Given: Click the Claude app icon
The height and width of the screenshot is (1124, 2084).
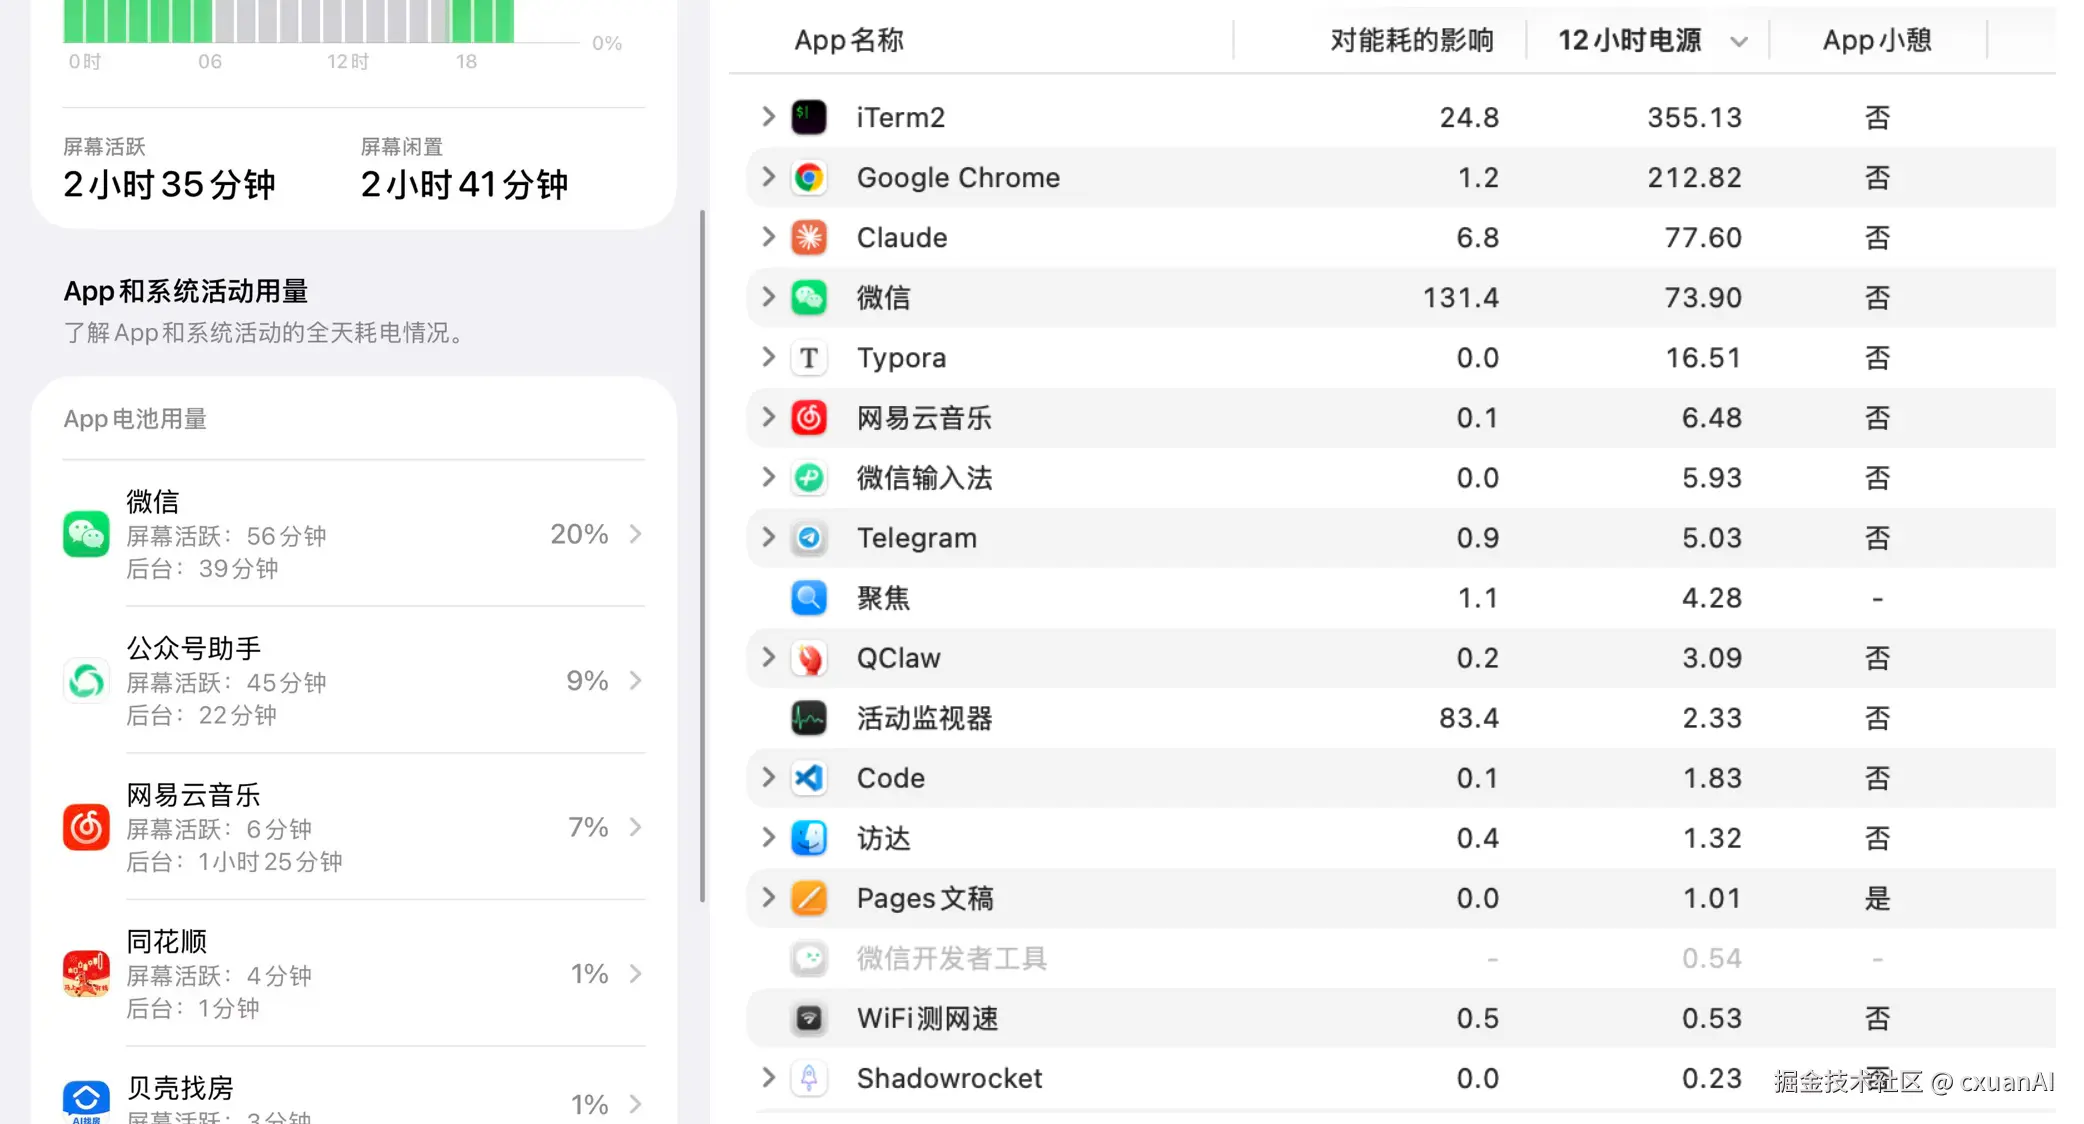Looking at the screenshot, I should (808, 237).
